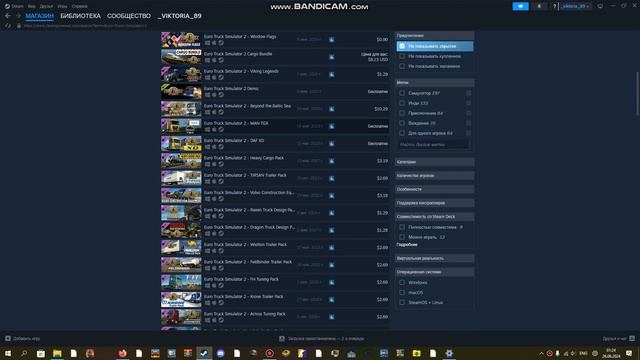This screenshot has height=360, width=640.
Task: Click the platform icon for Krone Trailer Pack
Action: (x=331, y=300)
